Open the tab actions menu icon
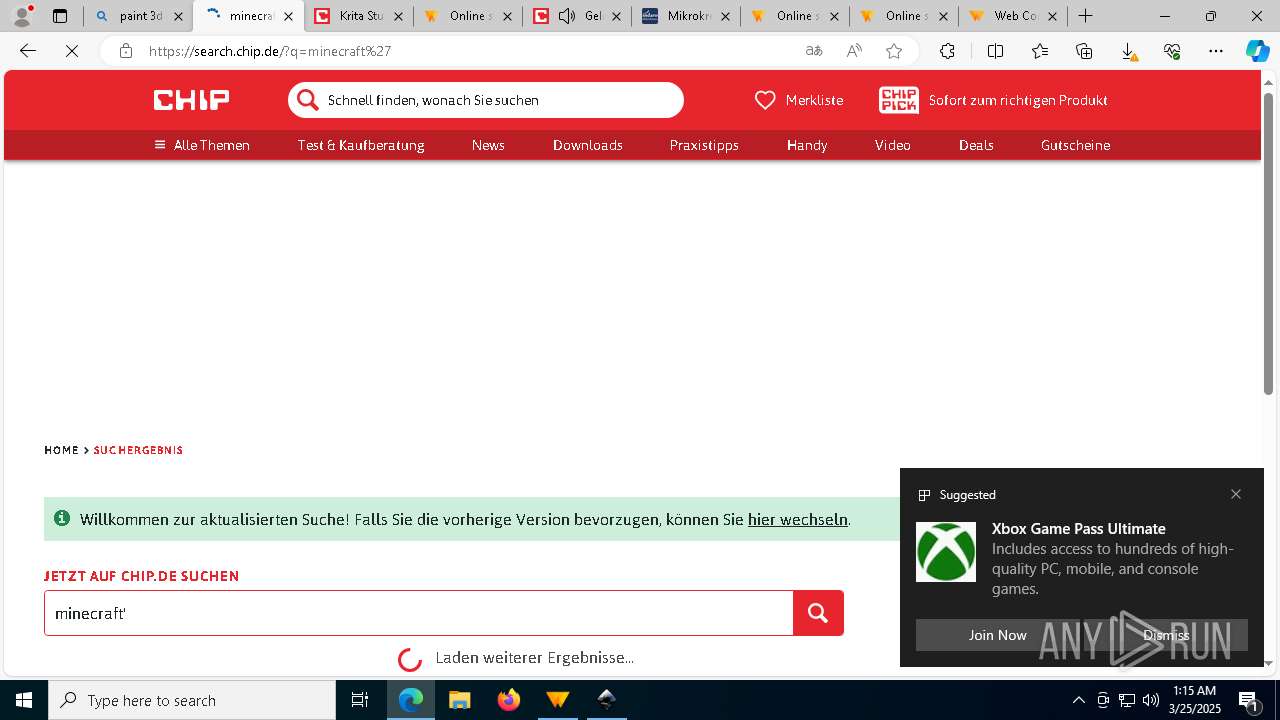Viewport: 1280px width, 720px height. [60, 16]
